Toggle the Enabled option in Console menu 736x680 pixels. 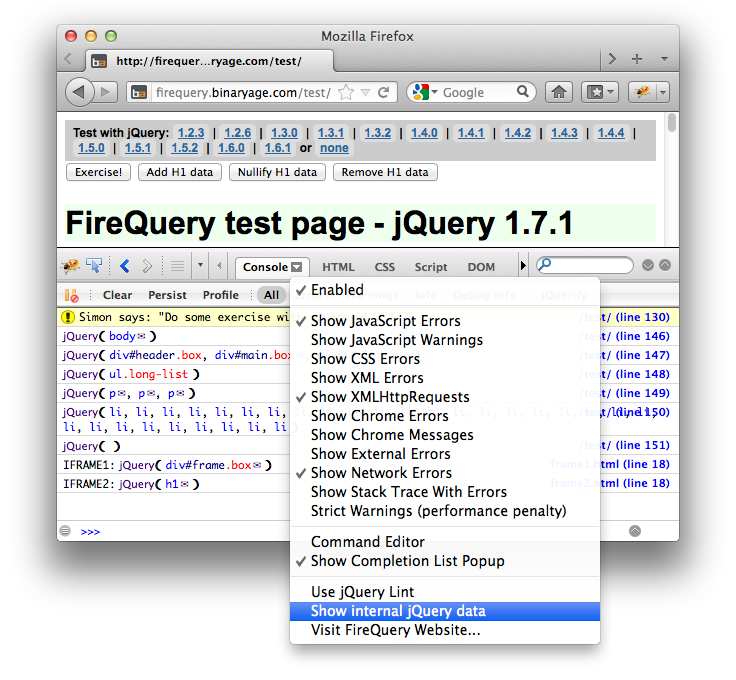point(337,290)
